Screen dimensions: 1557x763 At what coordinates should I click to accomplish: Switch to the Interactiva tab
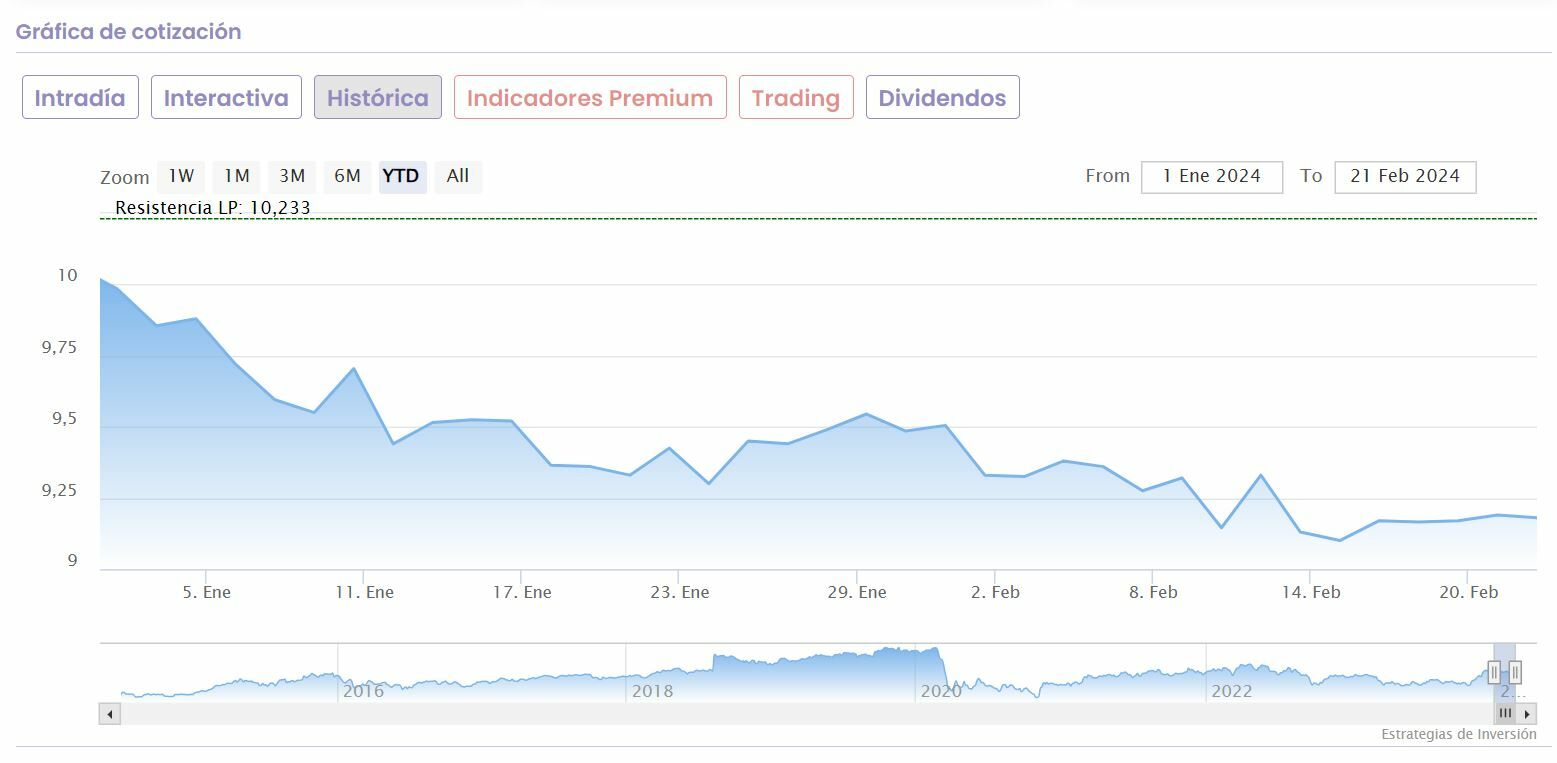point(226,98)
